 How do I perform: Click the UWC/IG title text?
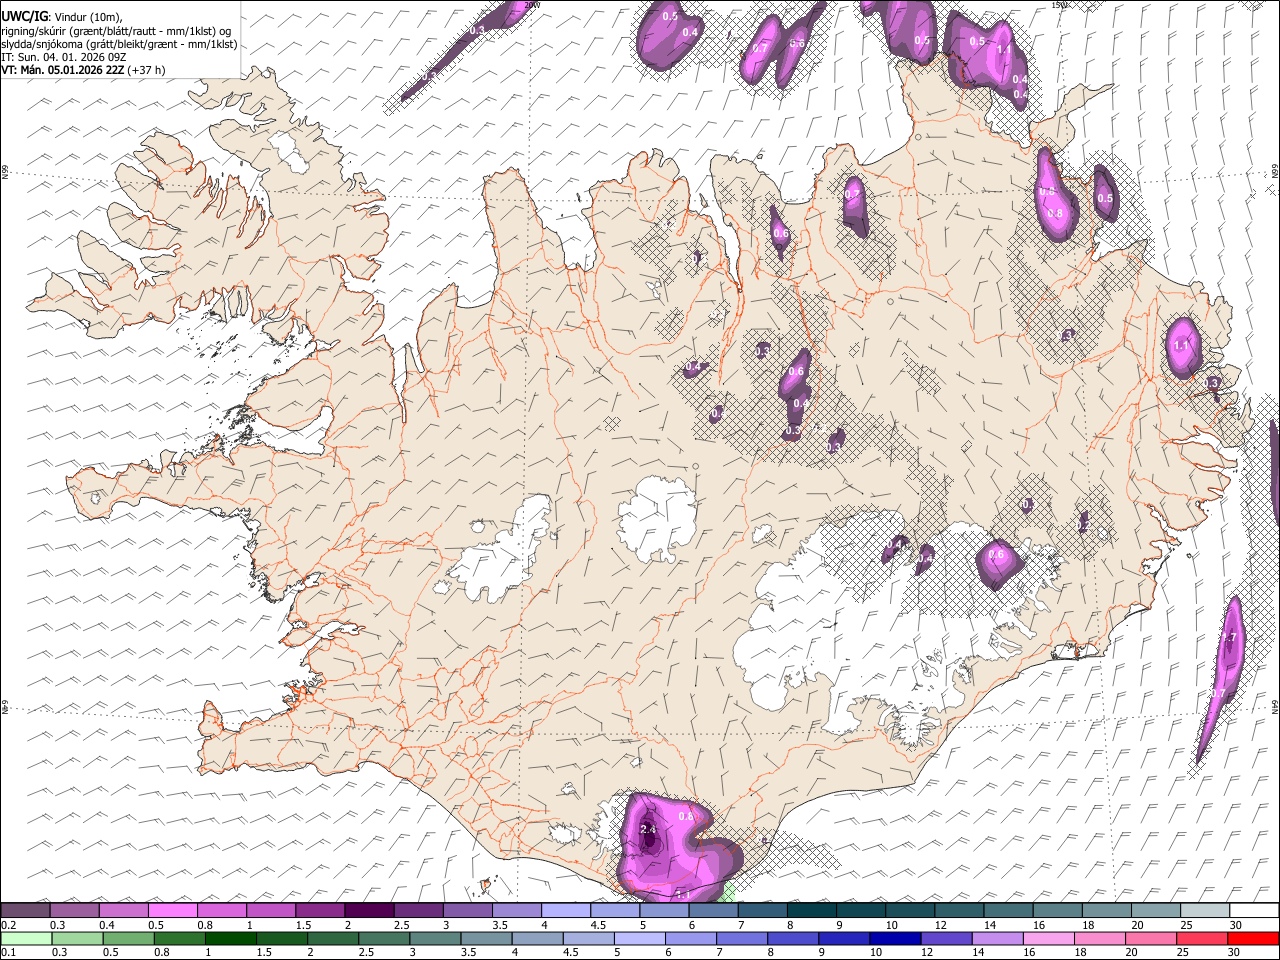click(24, 16)
